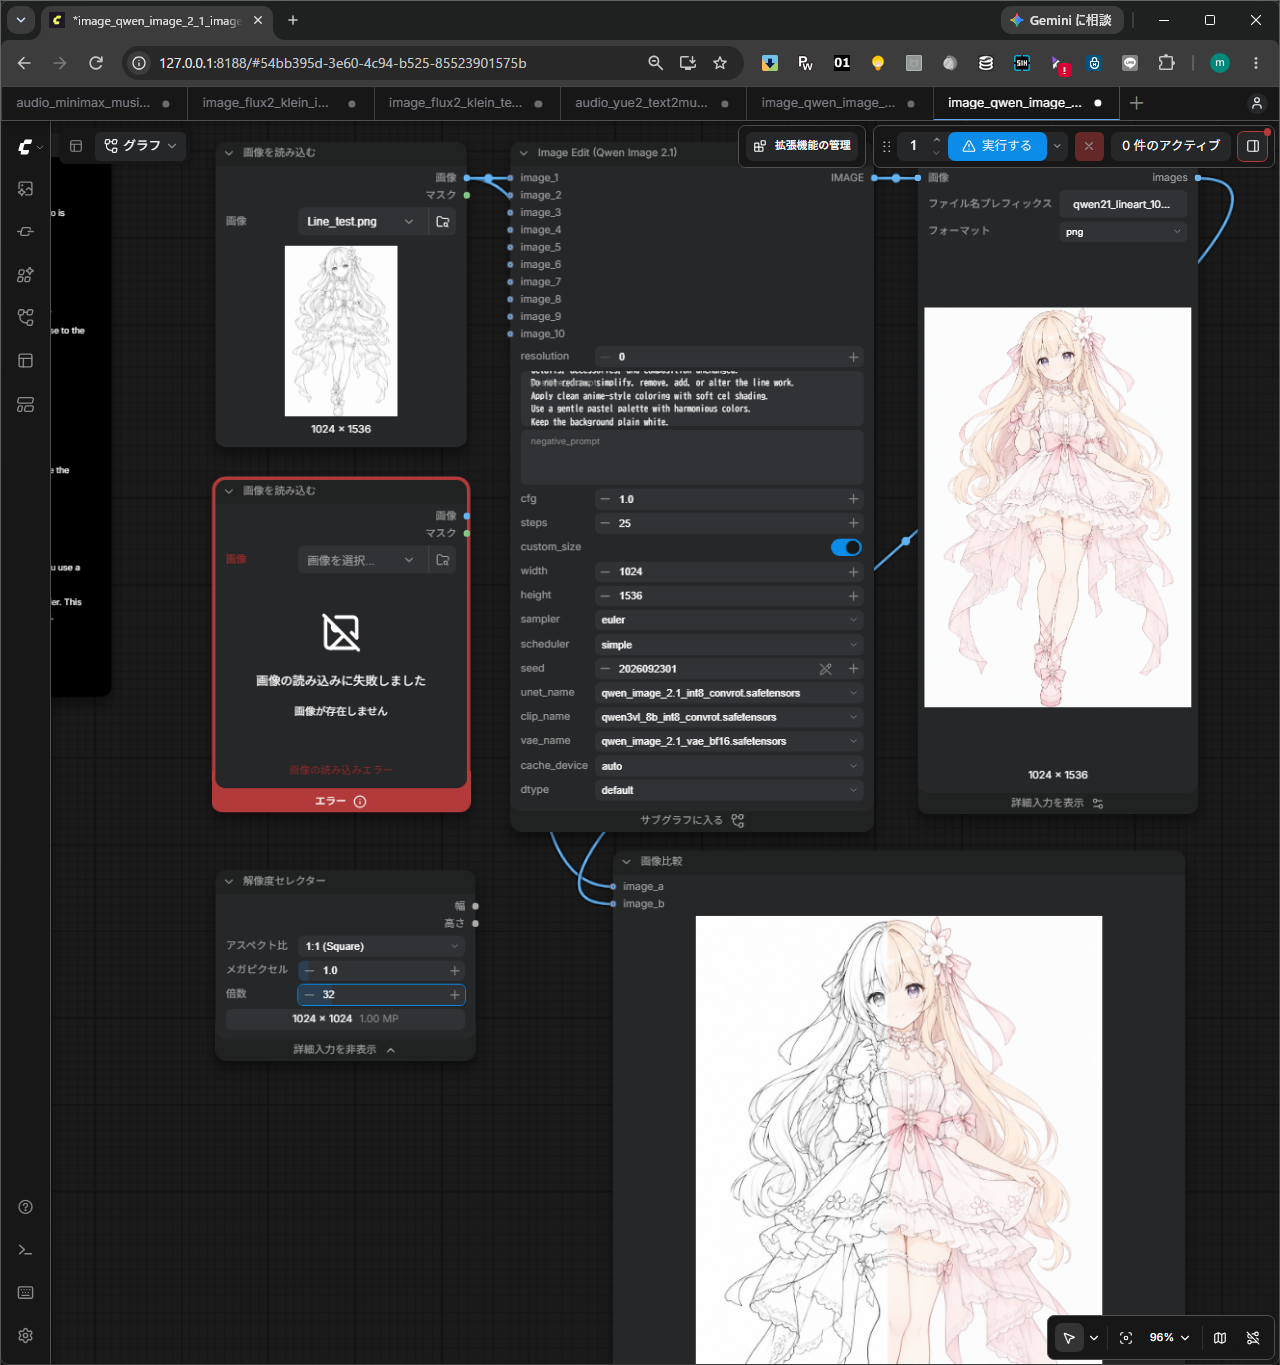This screenshot has height=1365, width=1280.
Task: Bookmark this page with the star icon
Action: click(720, 63)
